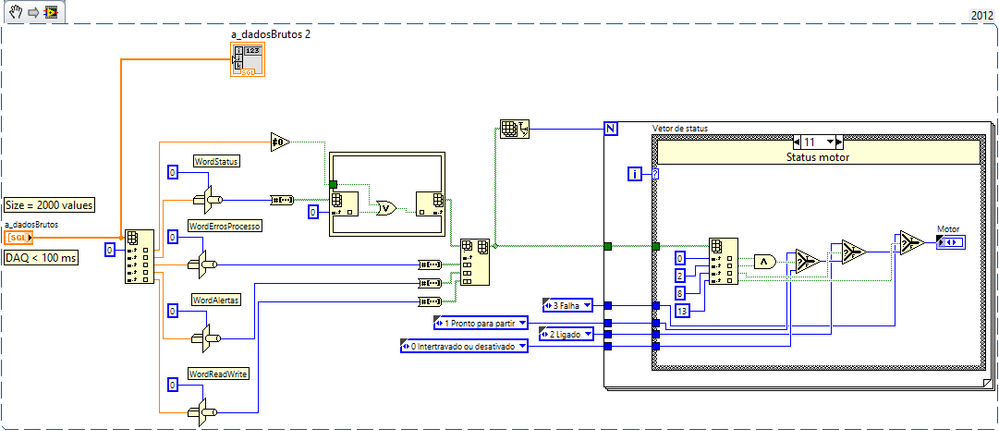Click the 8 numeric constant in case structure
The image size is (999, 431).
(681, 292)
